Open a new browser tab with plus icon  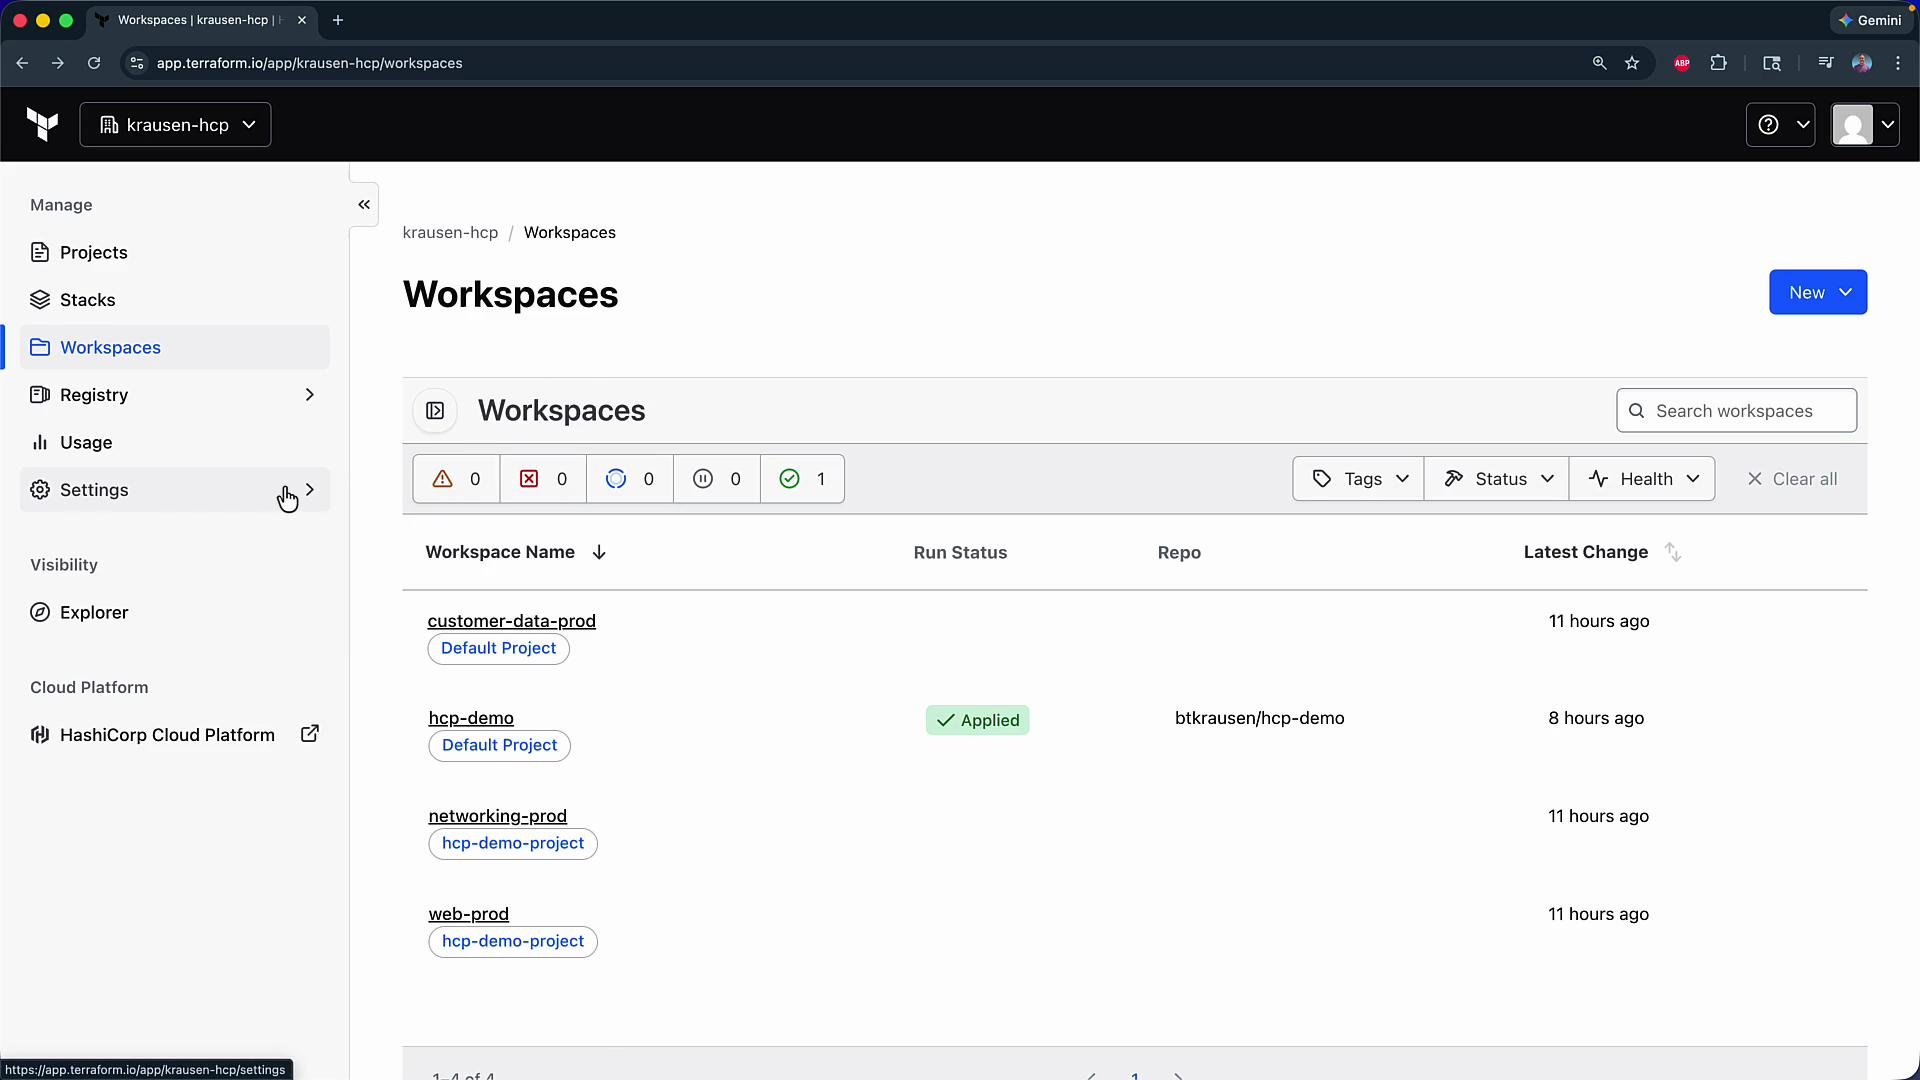click(x=338, y=20)
